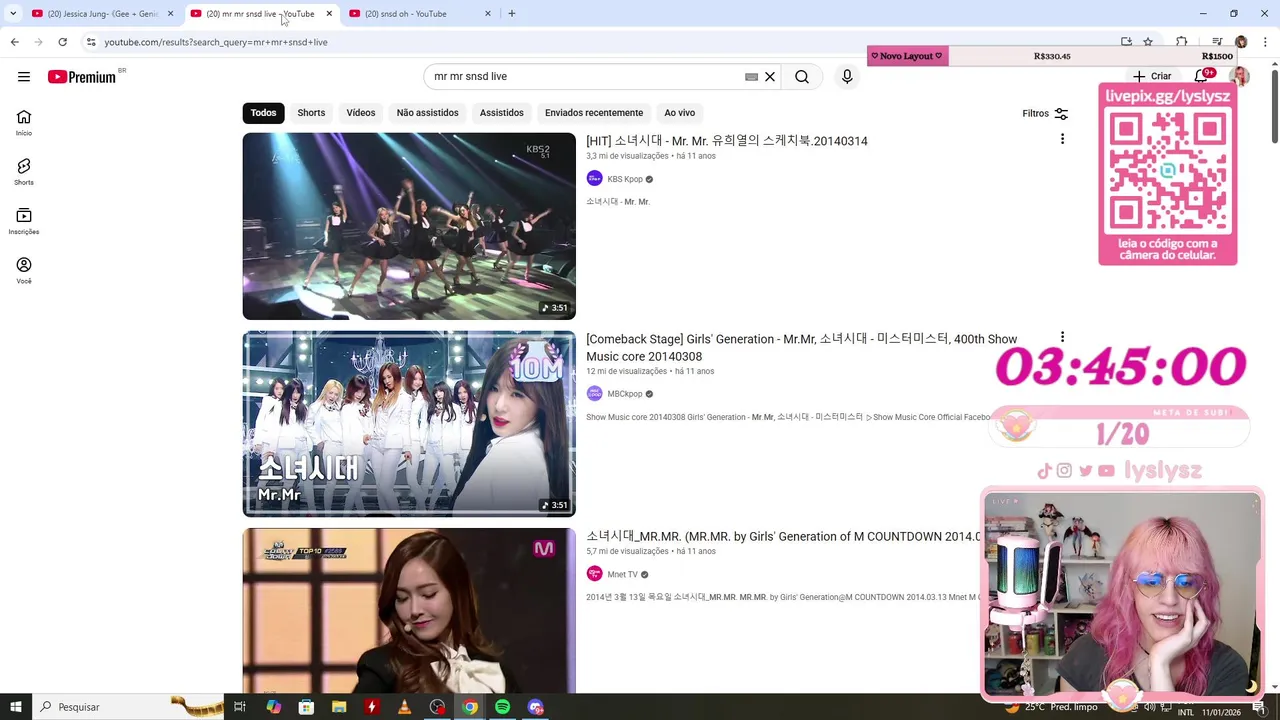
Task: Click the KBS Kpop channel avatar
Action: click(x=594, y=178)
